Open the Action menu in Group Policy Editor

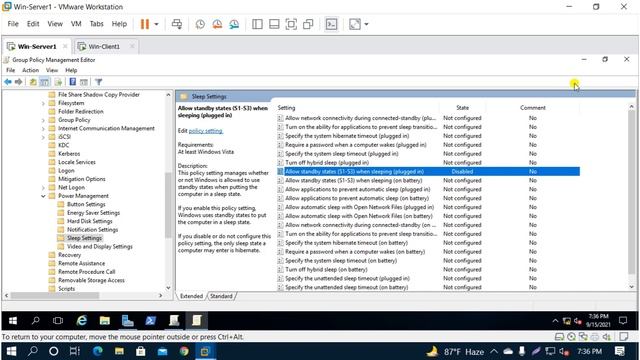31,70
